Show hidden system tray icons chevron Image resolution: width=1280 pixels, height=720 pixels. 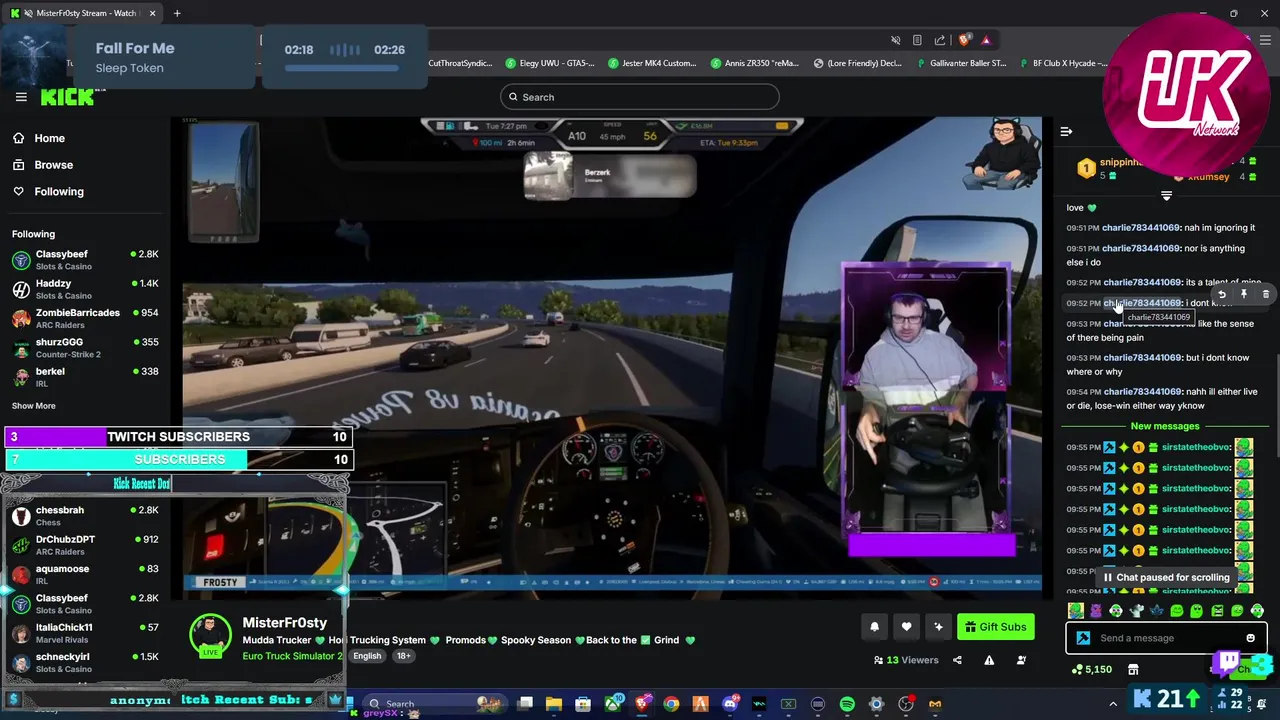pyautogui.click(x=1113, y=704)
